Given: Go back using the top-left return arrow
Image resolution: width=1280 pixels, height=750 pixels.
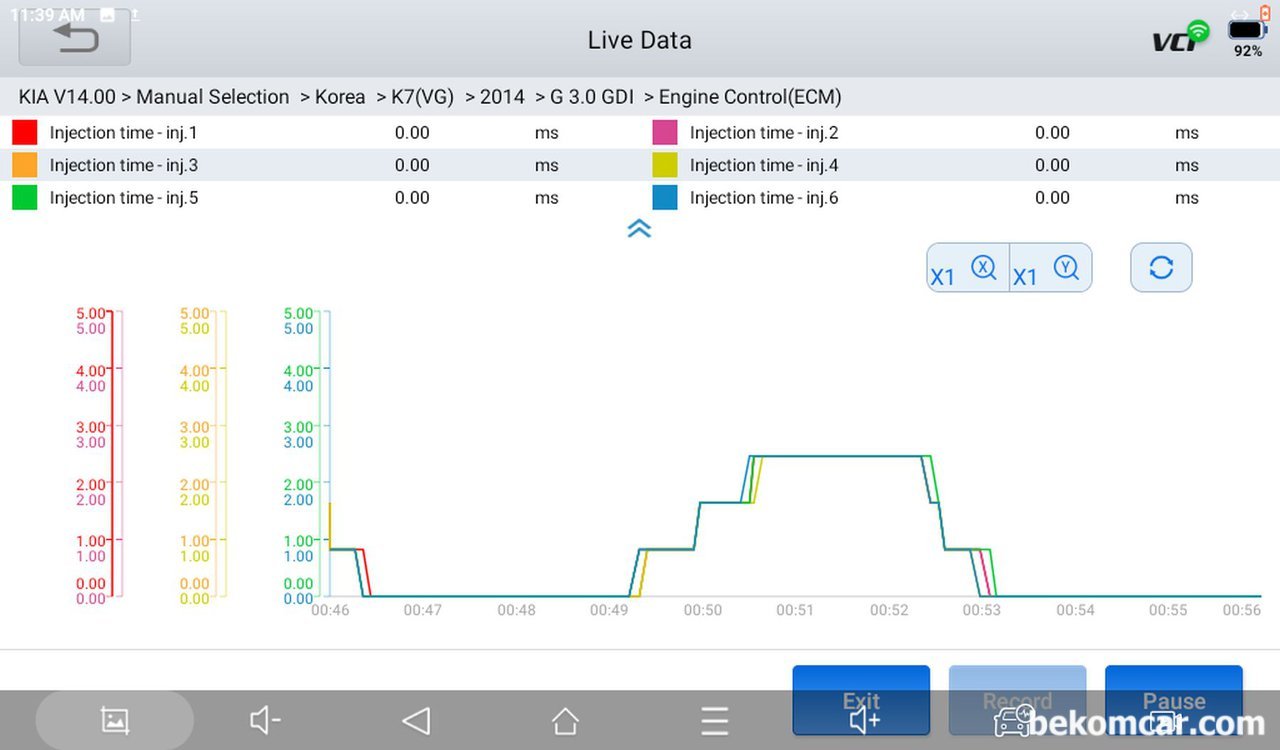Looking at the screenshot, I should tap(75, 38).
